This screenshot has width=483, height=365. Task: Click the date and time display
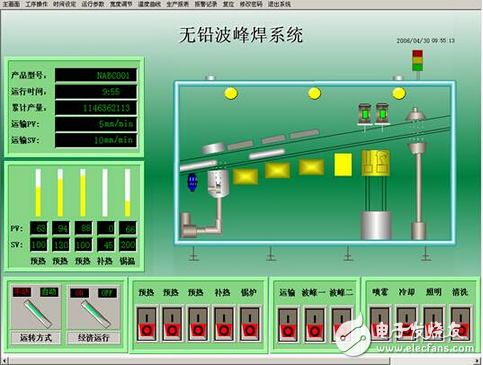[x=426, y=41]
